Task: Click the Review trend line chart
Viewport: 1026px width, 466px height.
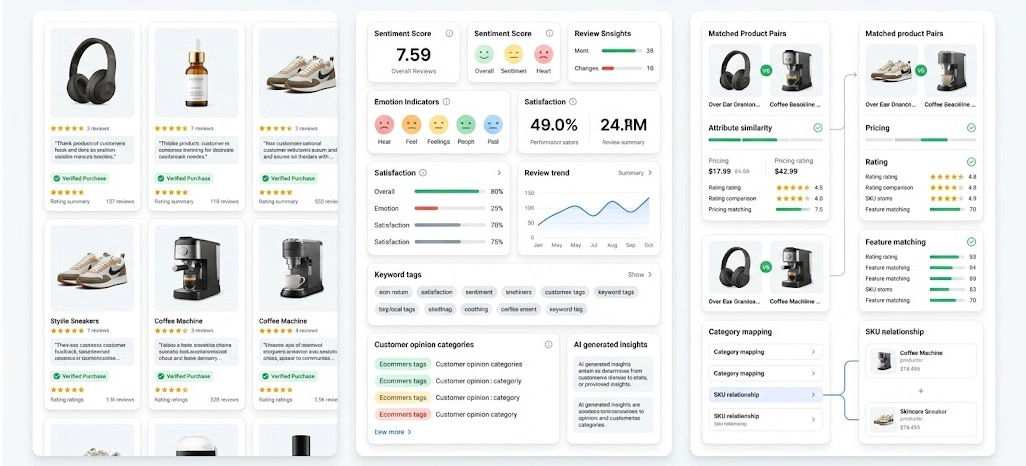Action: coord(593,213)
